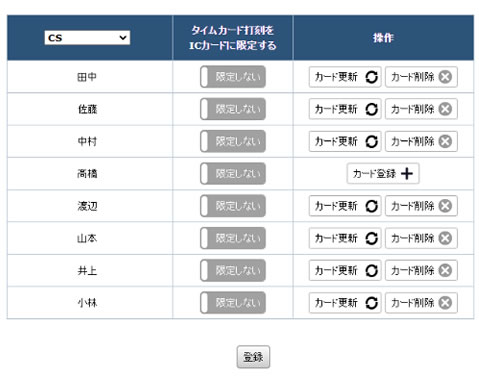
Task: Click the plus icon to register 高橋's card
Action: [407, 173]
